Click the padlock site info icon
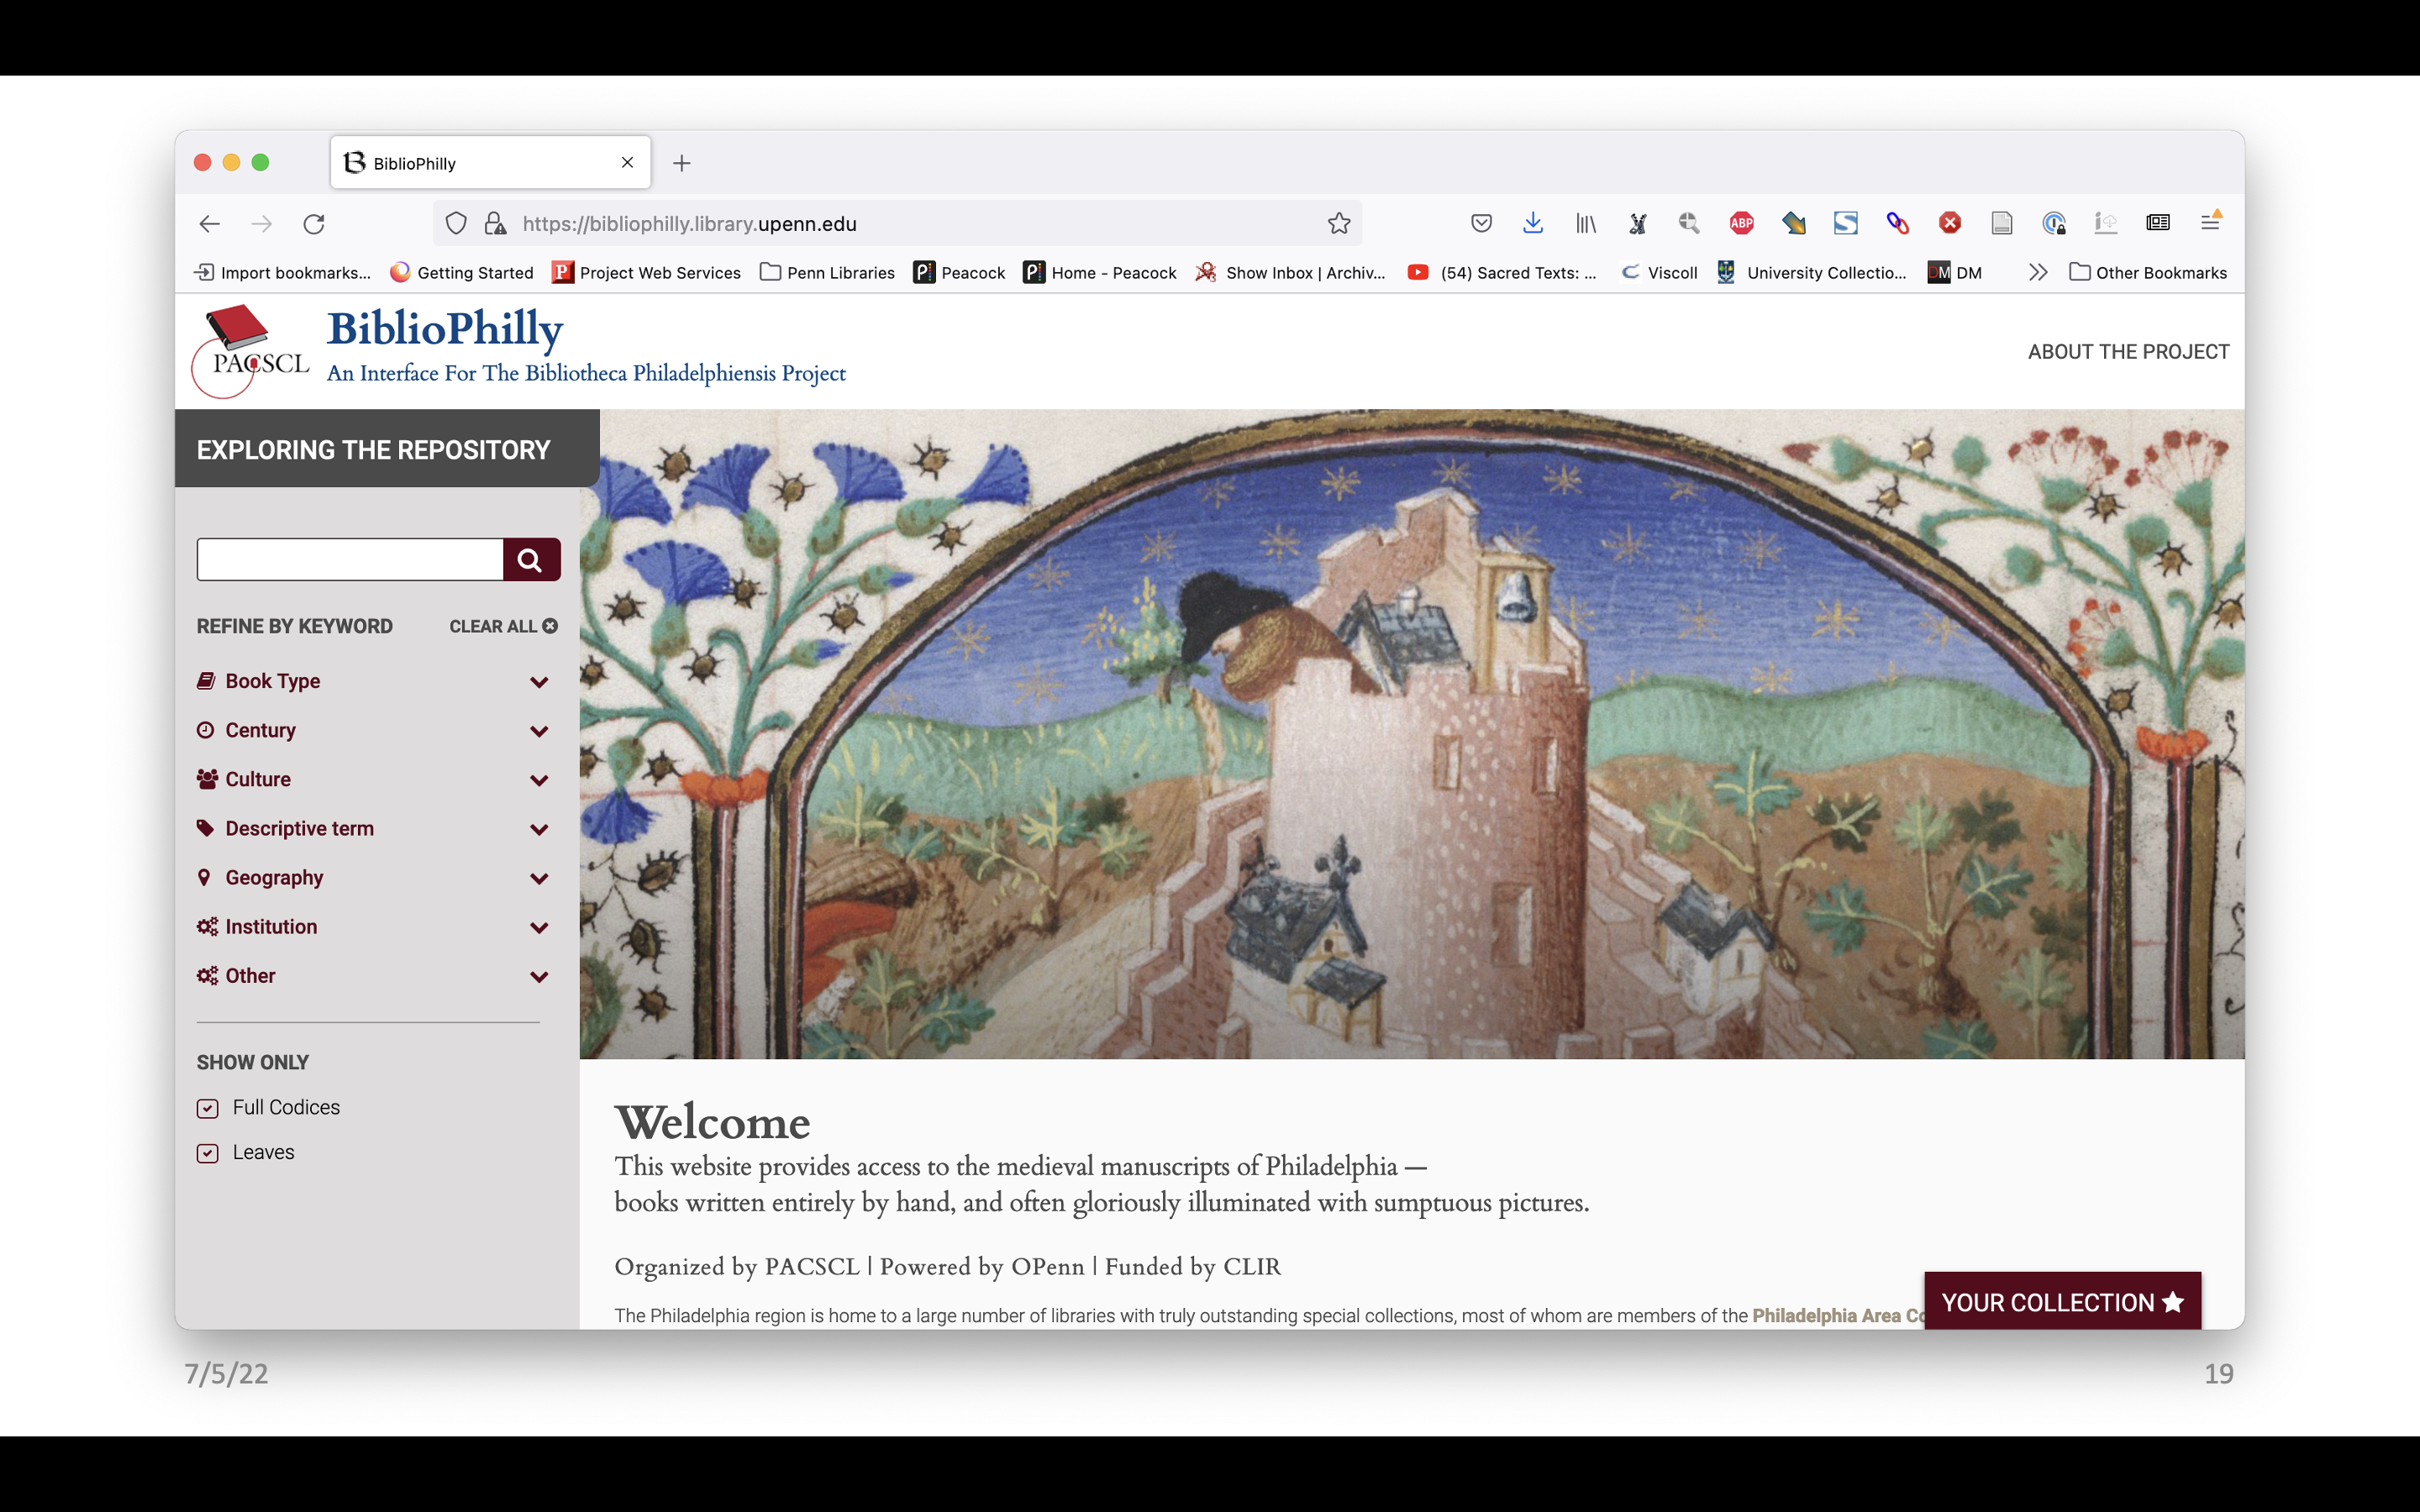 pyautogui.click(x=495, y=224)
